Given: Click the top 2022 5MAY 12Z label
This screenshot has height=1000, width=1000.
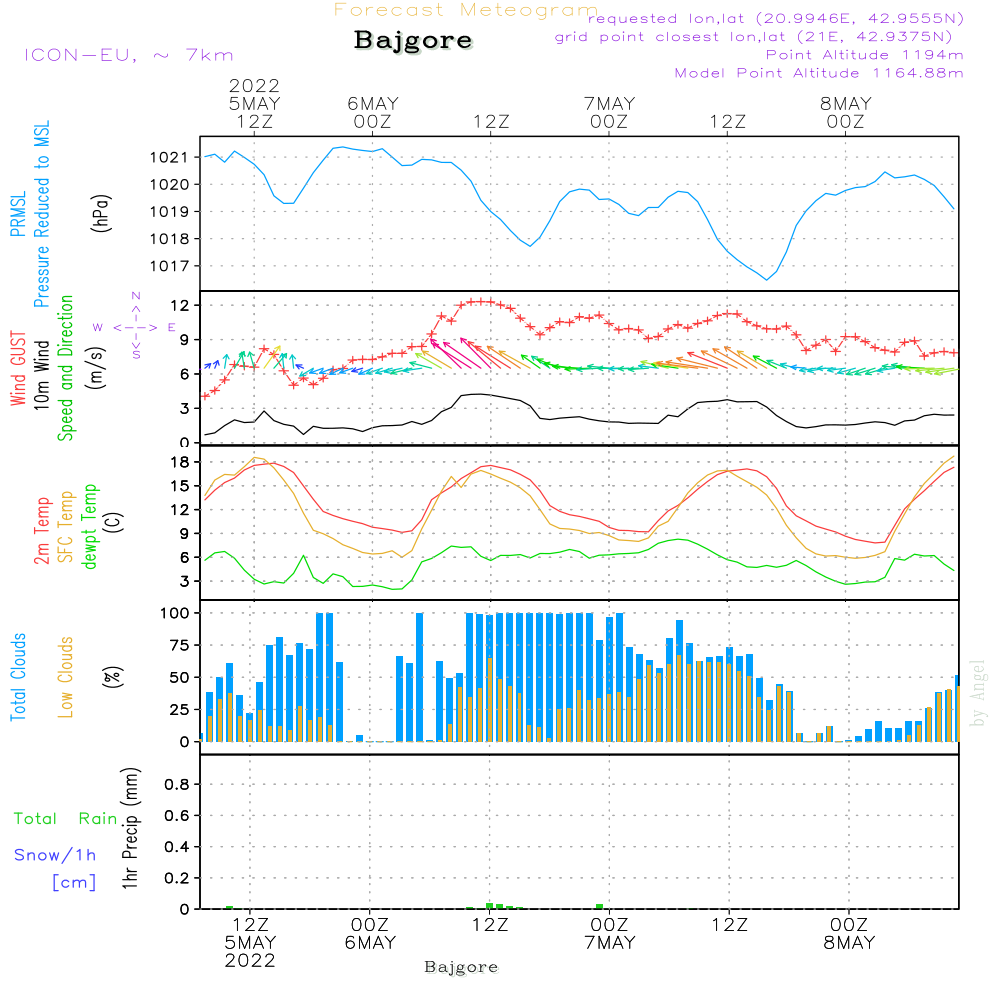Looking at the screenshot, I should point(254,103).
